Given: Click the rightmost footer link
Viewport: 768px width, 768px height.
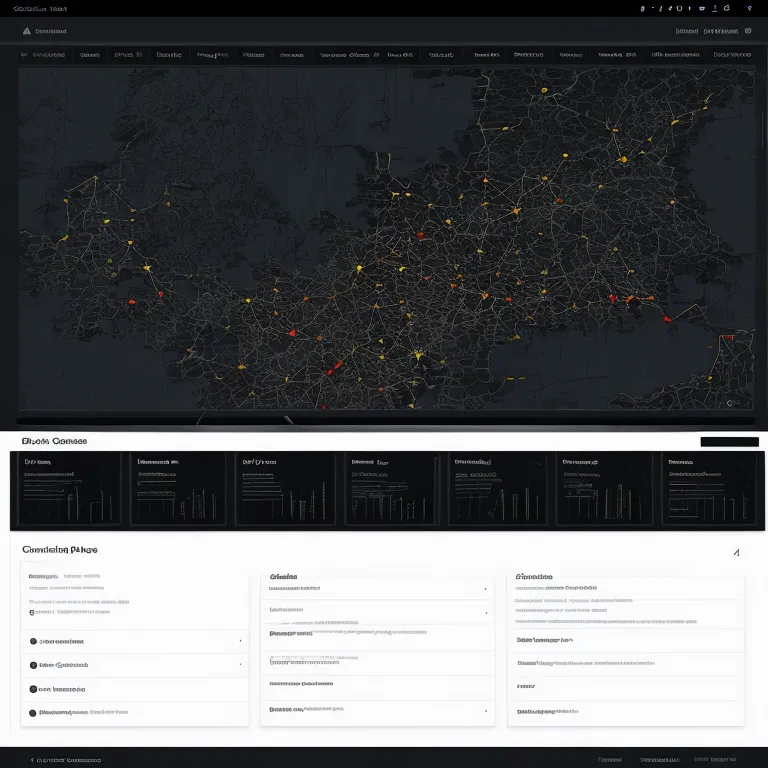Looking at the screenshot, I should click(716, 760).
